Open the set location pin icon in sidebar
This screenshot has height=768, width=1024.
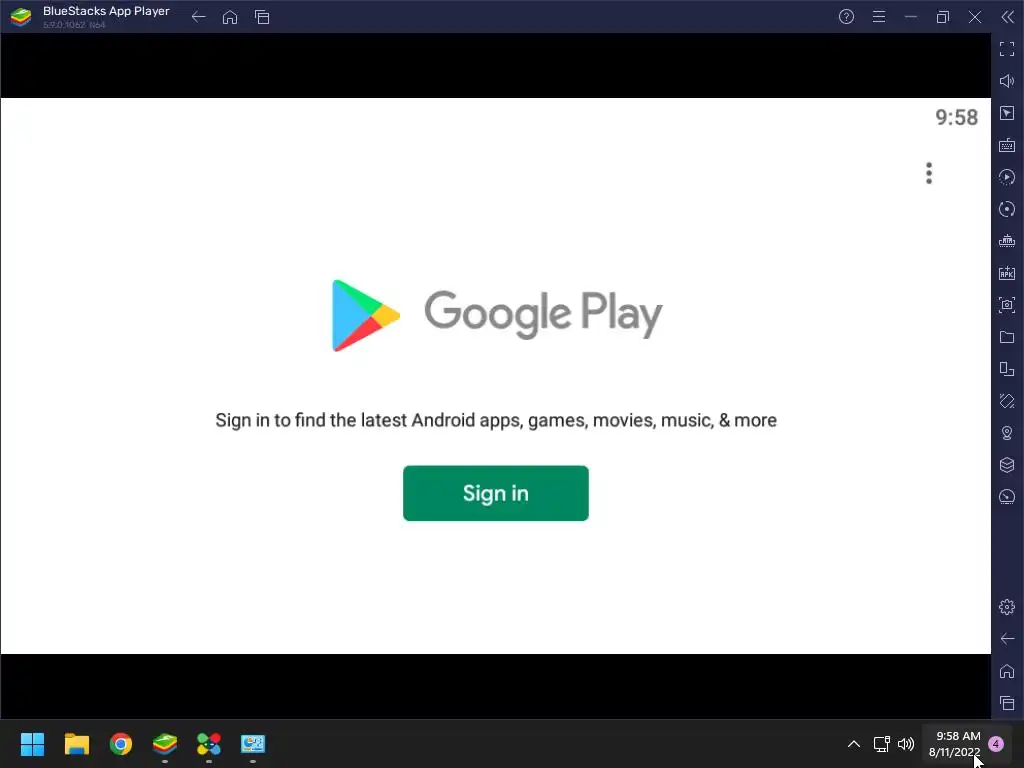1007,433
